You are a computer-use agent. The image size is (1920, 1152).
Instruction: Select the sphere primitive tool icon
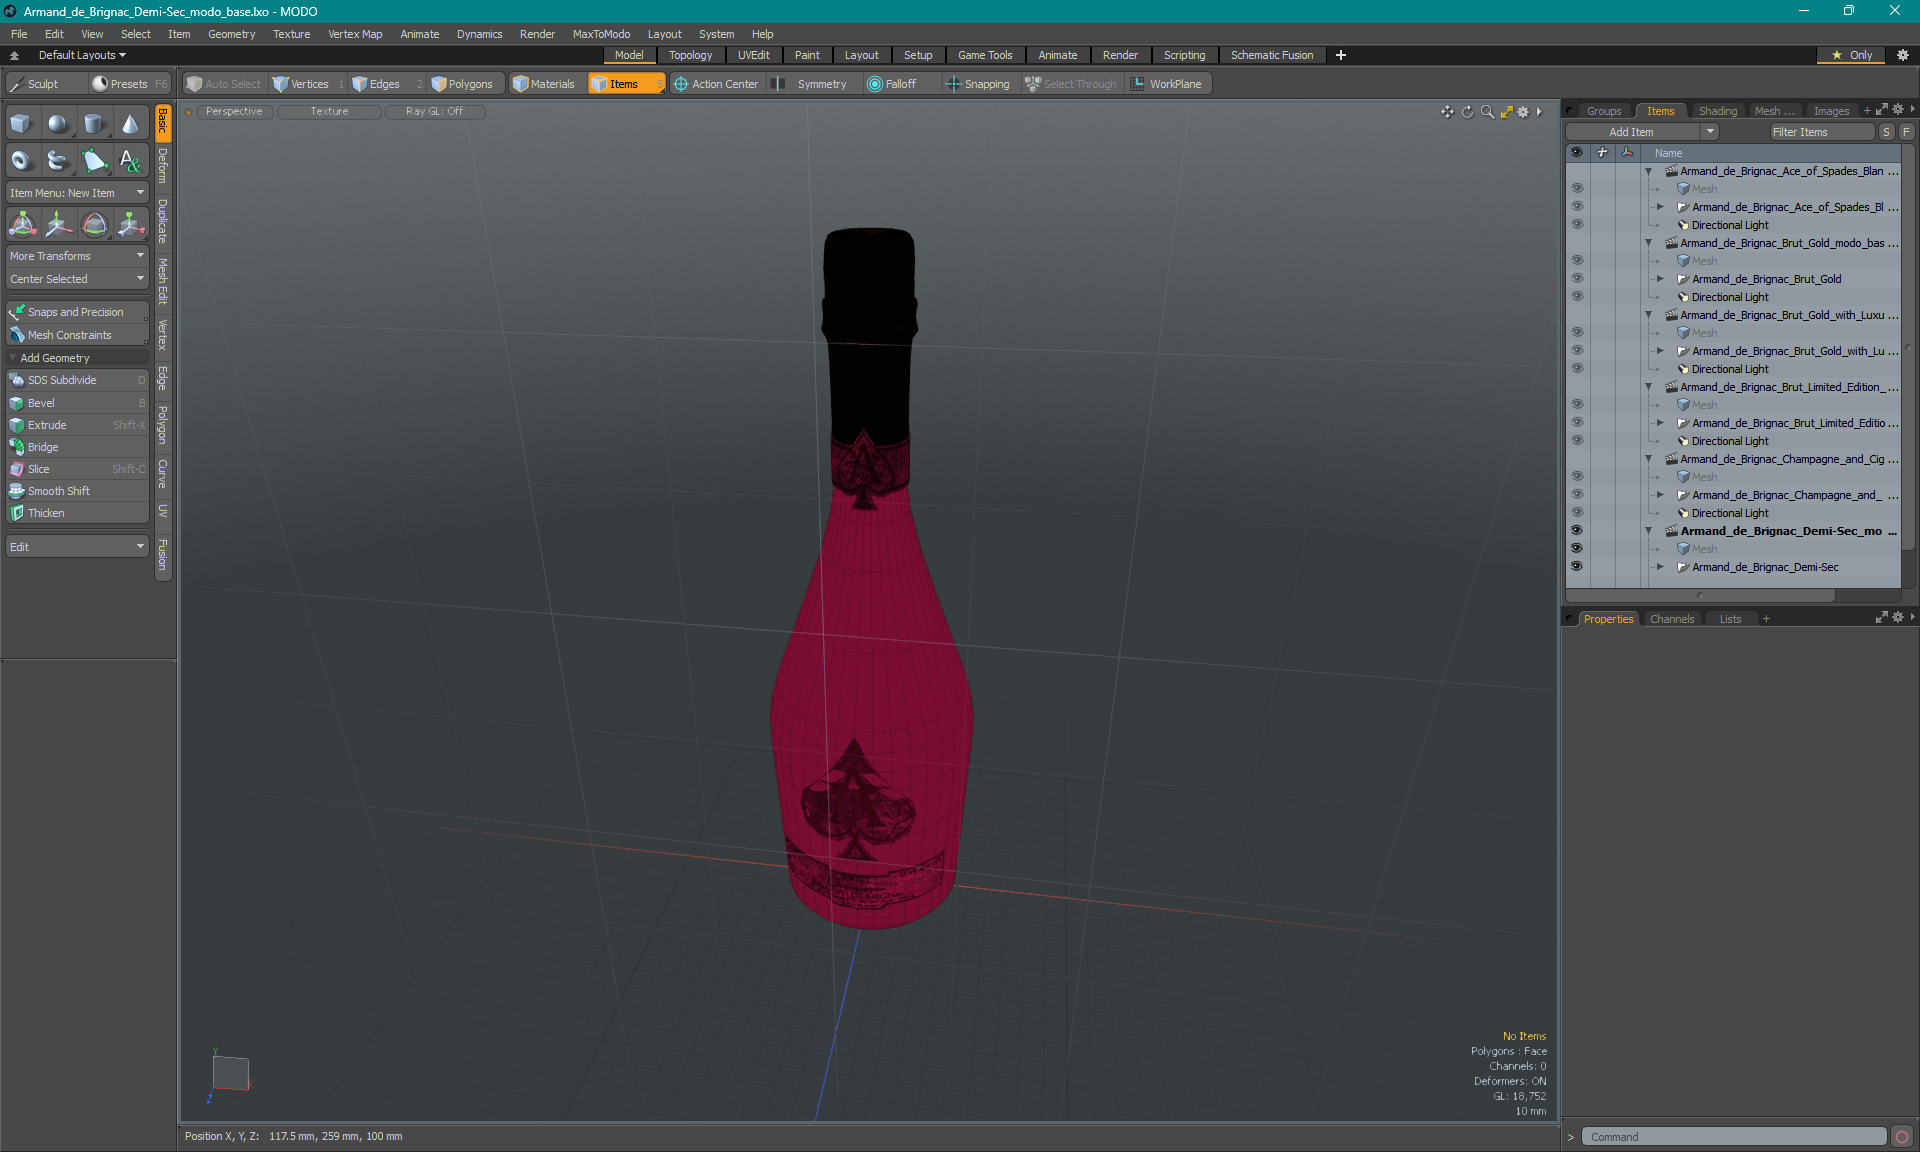[58, 124]
